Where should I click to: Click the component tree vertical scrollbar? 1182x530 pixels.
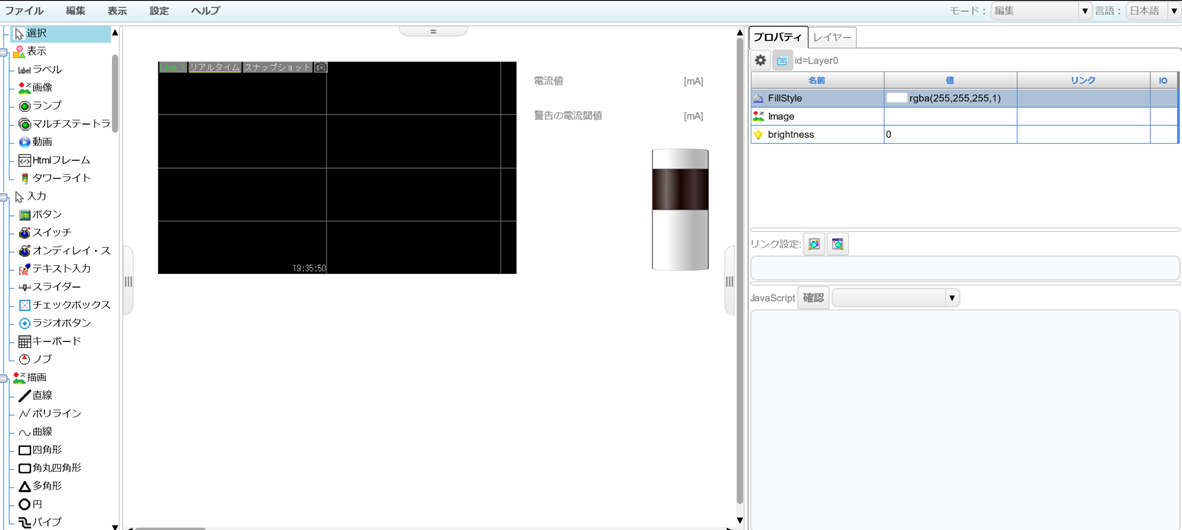[115, 93]
